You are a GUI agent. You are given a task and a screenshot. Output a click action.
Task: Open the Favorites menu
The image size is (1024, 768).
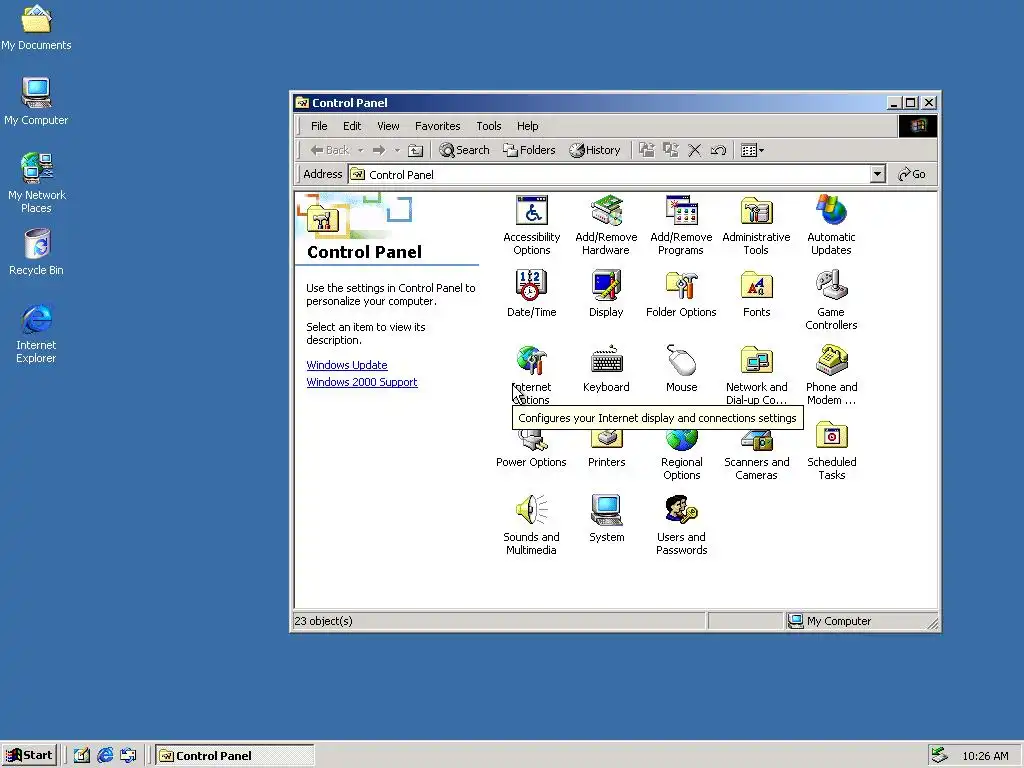438,126
